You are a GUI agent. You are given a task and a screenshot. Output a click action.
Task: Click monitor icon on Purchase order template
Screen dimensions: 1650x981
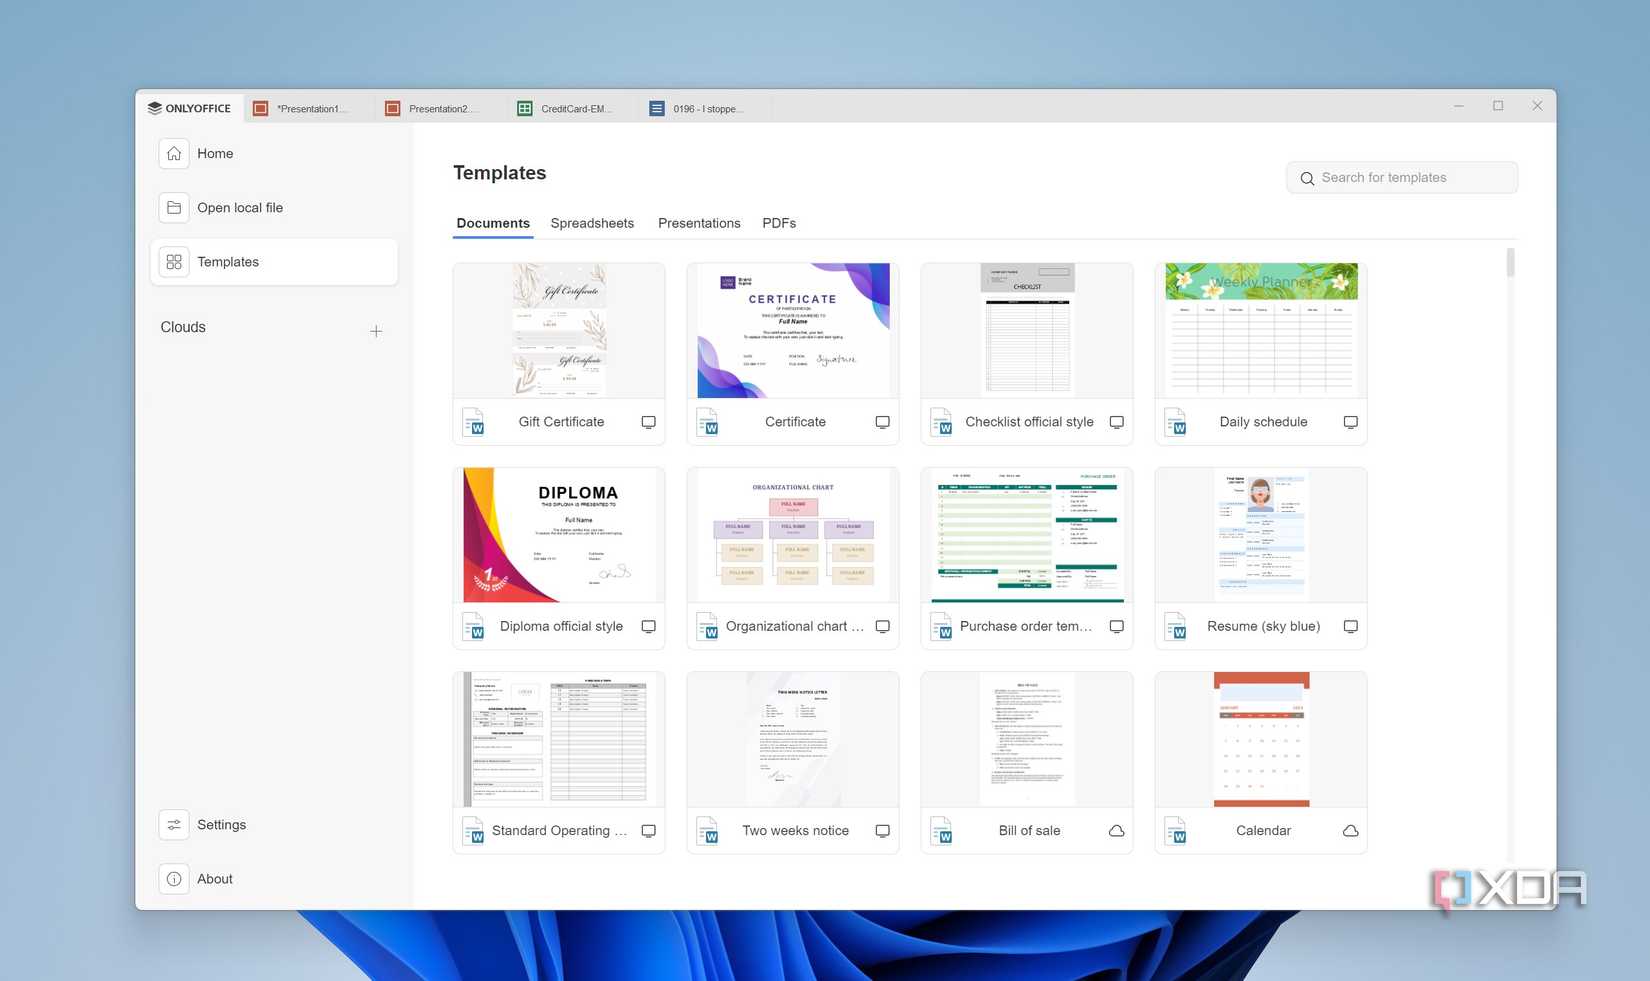[1116, 626]
